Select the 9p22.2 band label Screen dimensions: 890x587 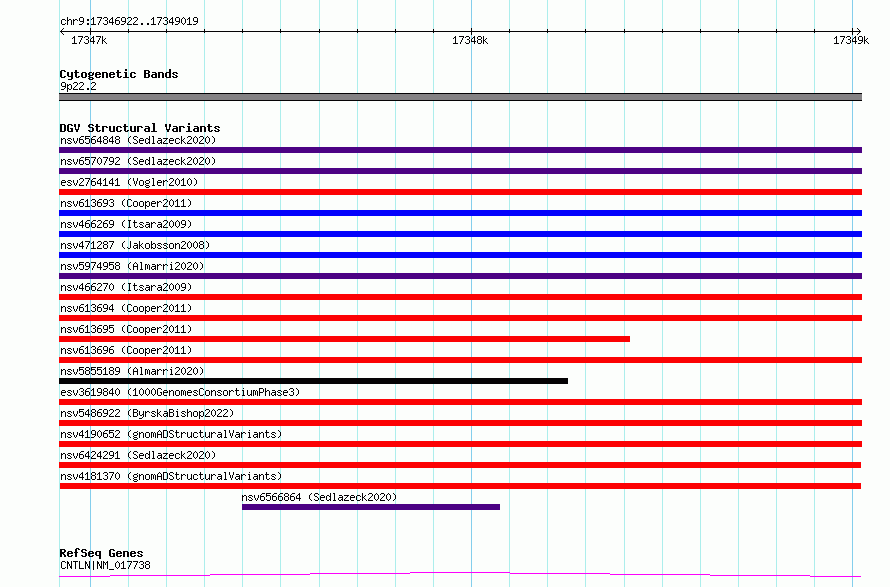78,86
